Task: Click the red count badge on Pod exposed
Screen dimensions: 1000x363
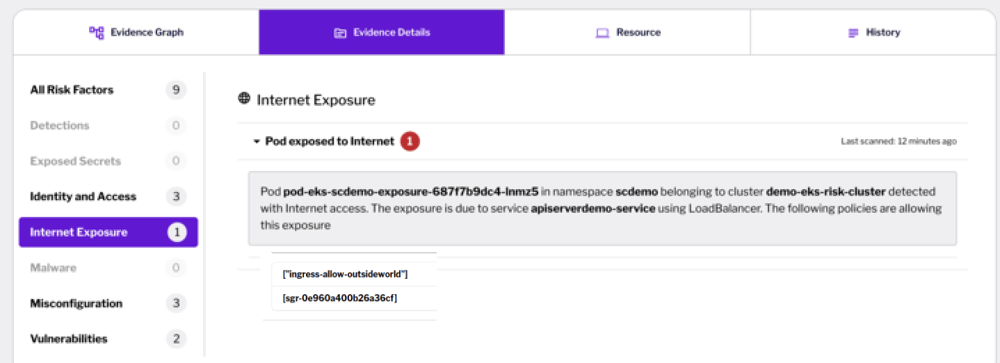Action: tap(410, 142)
